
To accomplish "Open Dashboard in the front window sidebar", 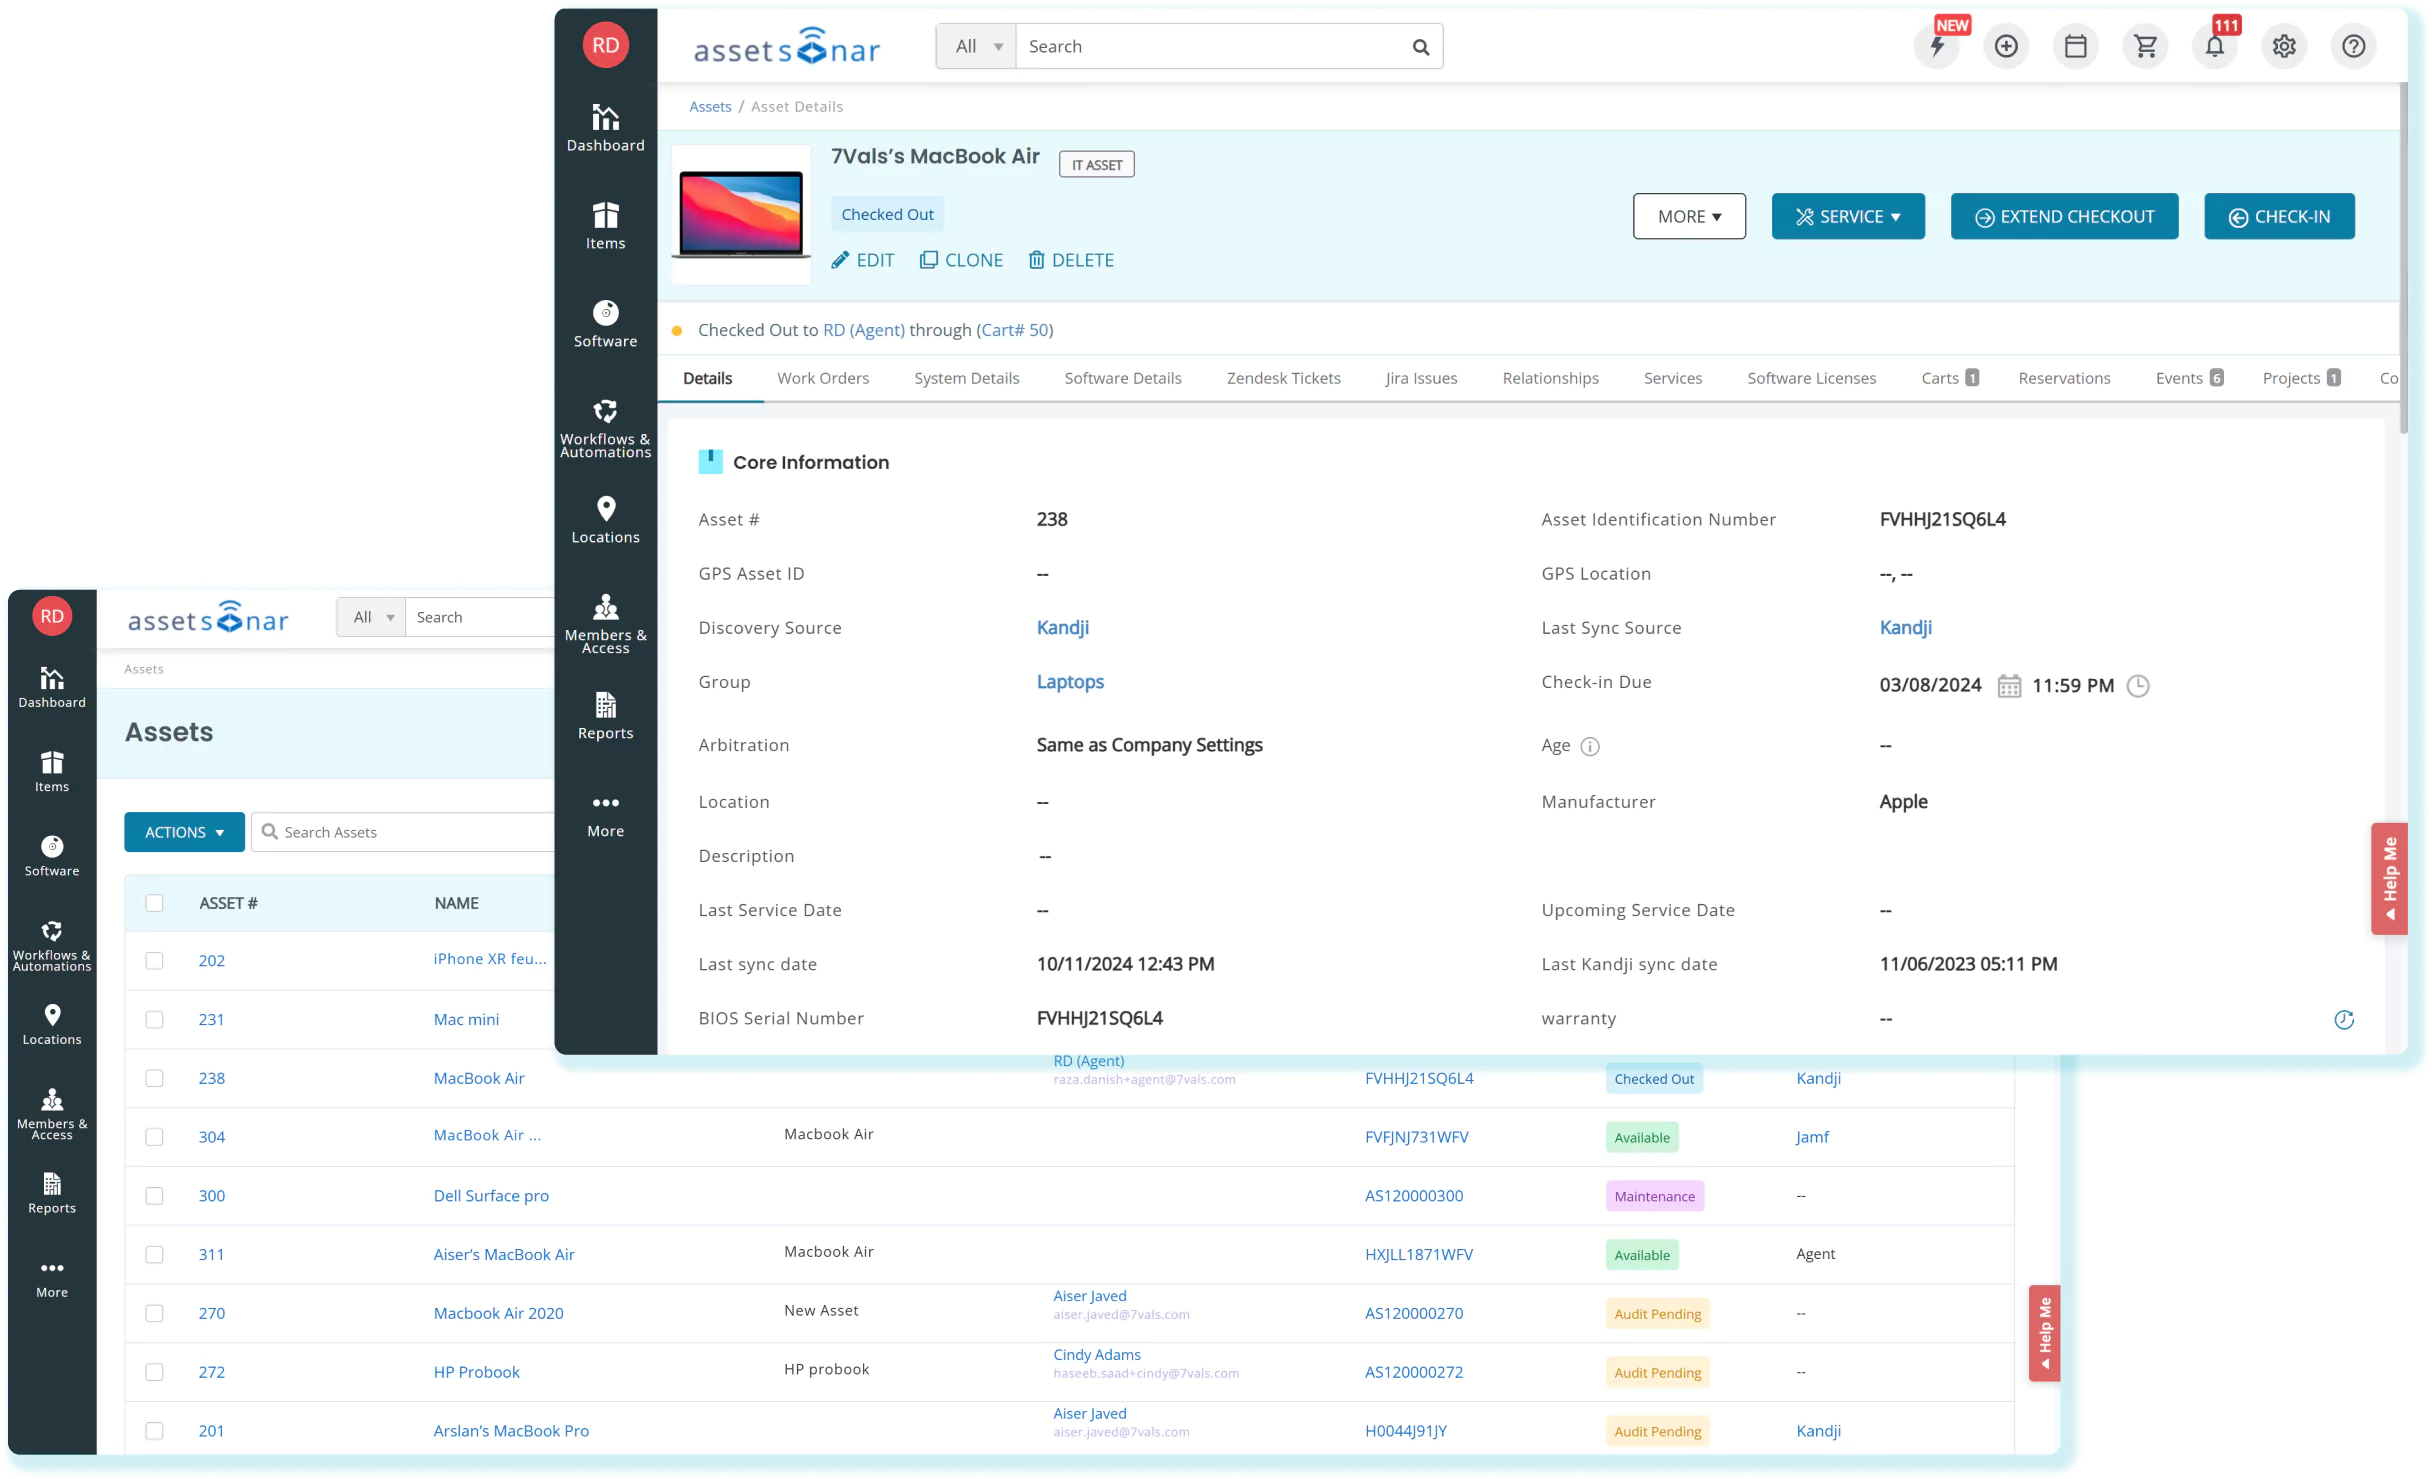I will click(x=605, y=128).
